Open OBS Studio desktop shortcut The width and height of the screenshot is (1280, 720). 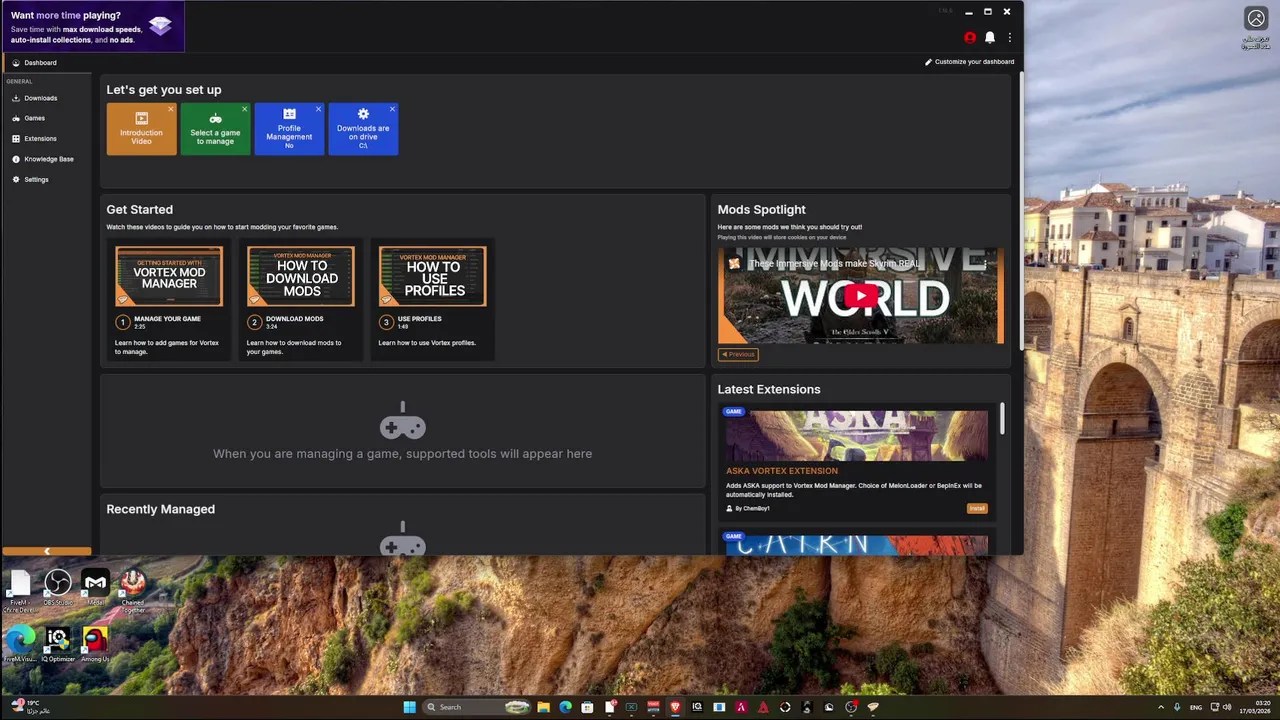click(58, 588)
